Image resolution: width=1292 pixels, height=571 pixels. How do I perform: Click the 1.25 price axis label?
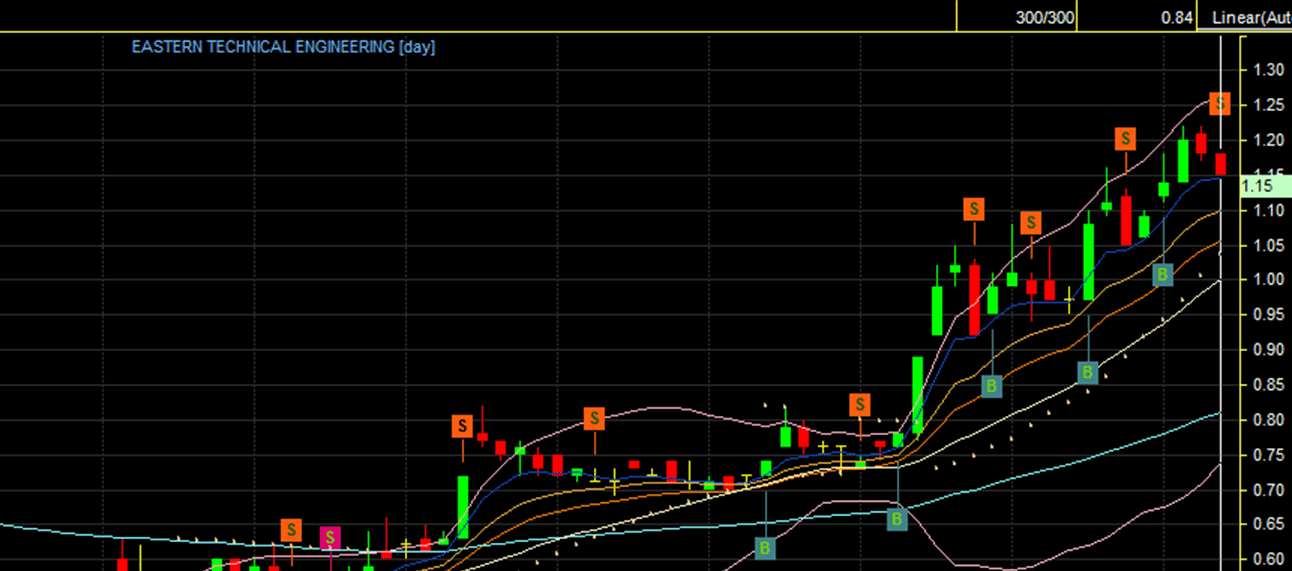click(1268, 105)
